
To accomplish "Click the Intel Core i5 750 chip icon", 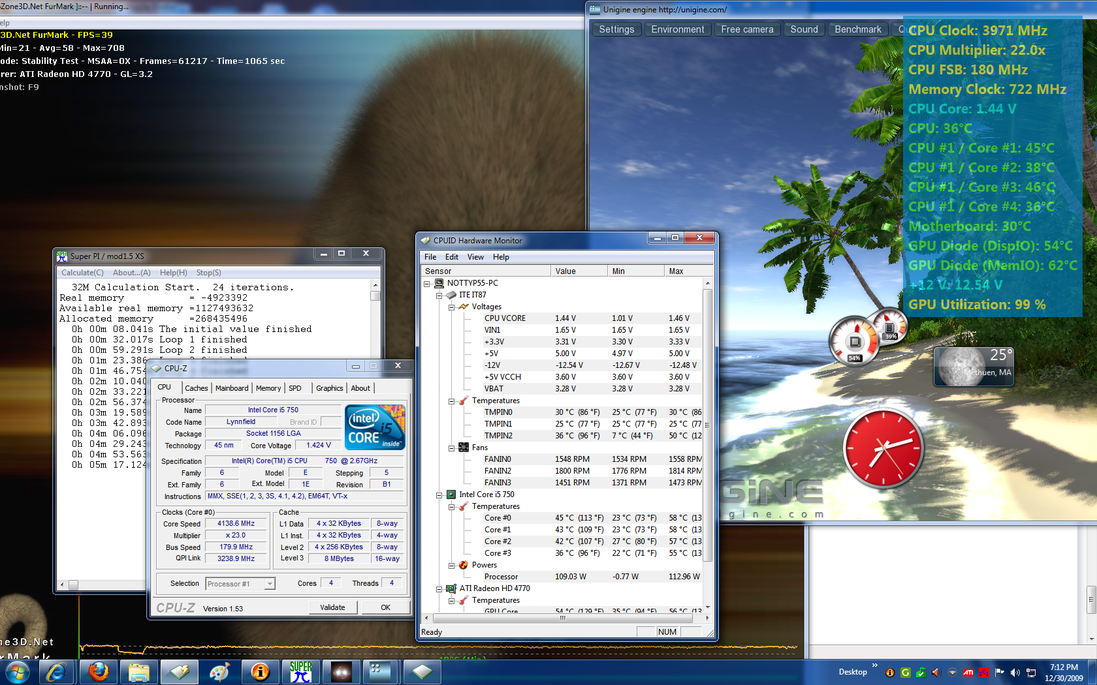I will pyautogui.click(x=452, y=495).
